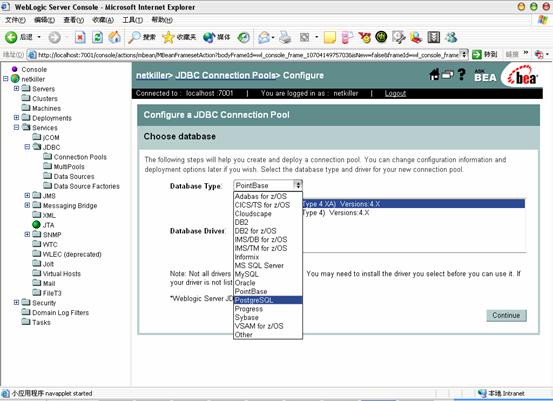Click the Logout link

[x=395, y=93]
